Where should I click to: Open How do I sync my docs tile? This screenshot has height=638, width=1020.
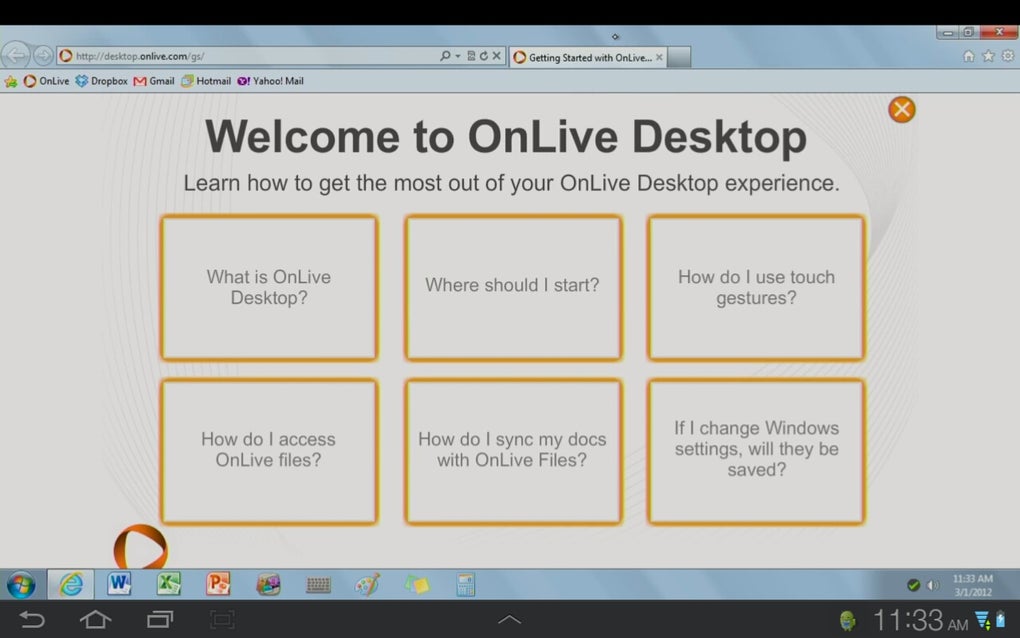(513, 451)
